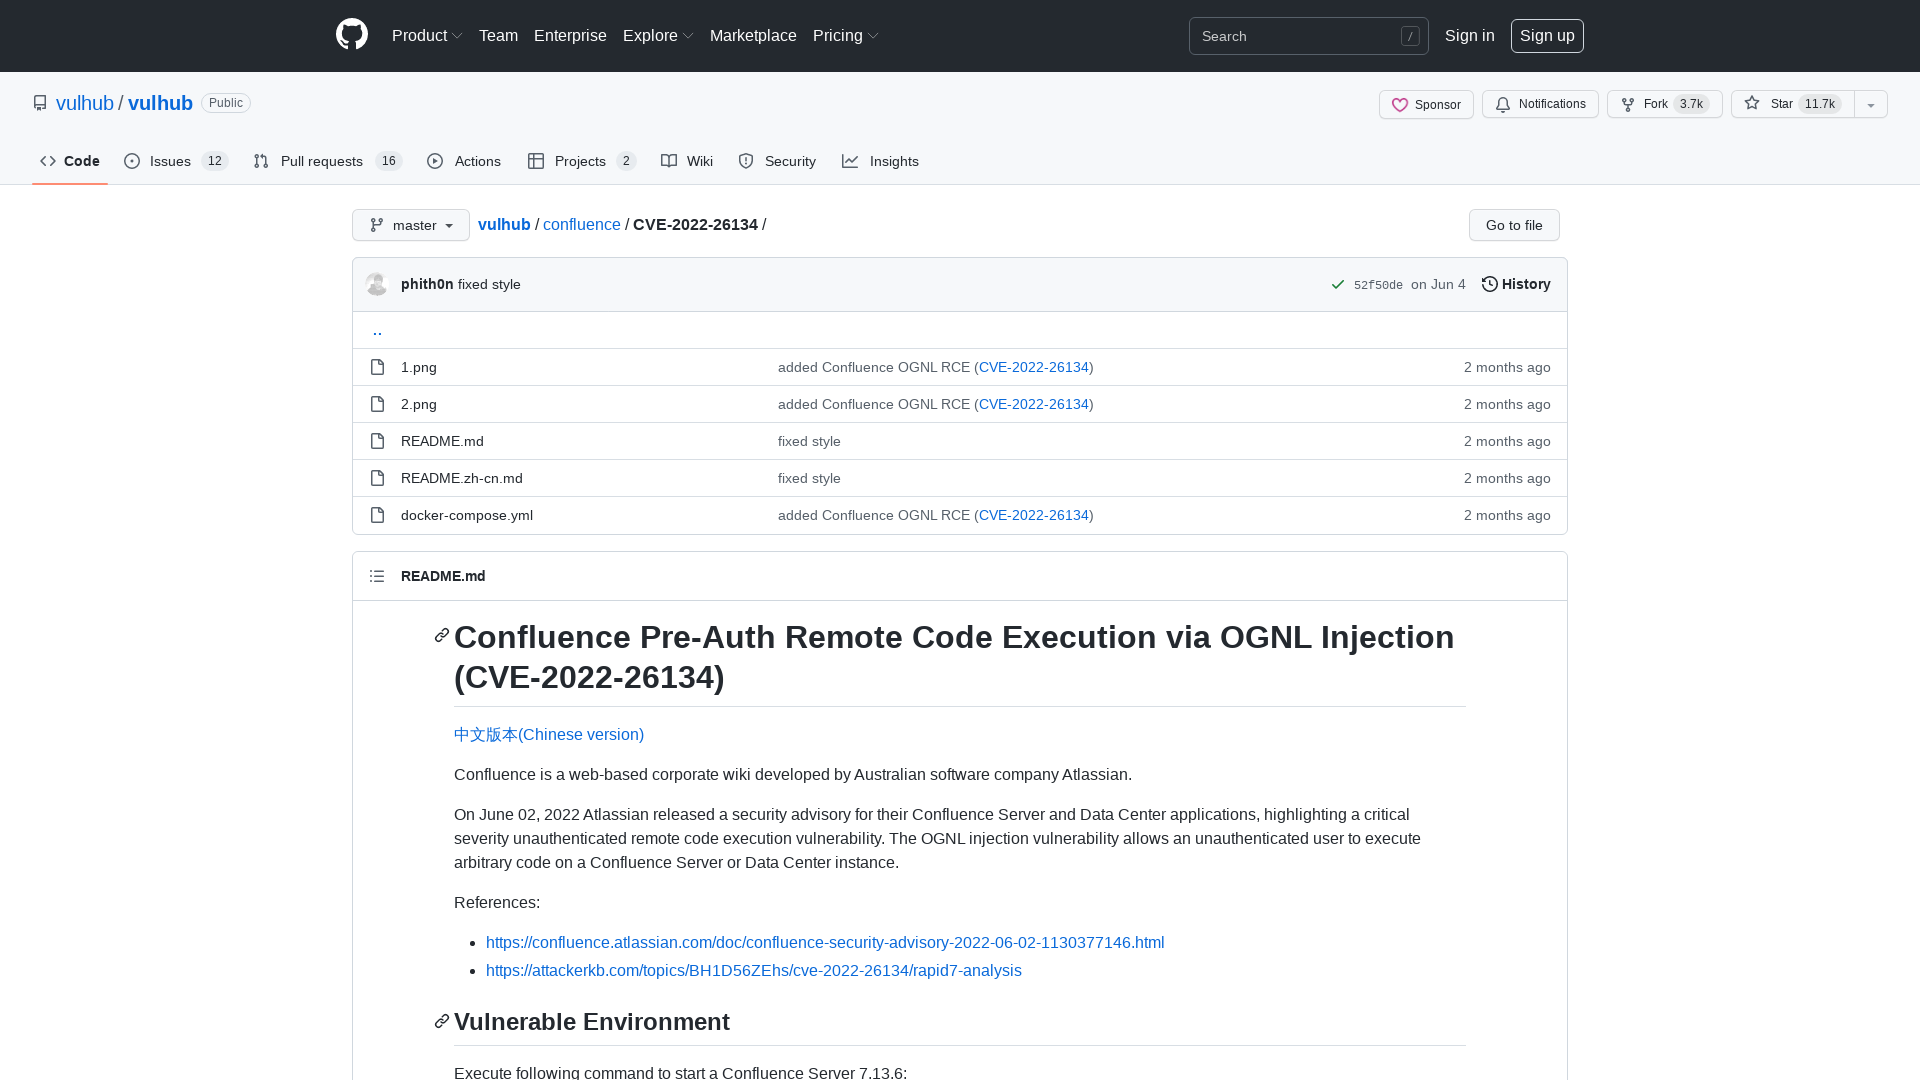Expand the master branch selector
The height and width of the screenshot is (1080, 1920).
pyautogui.click(x=410, y=225)
